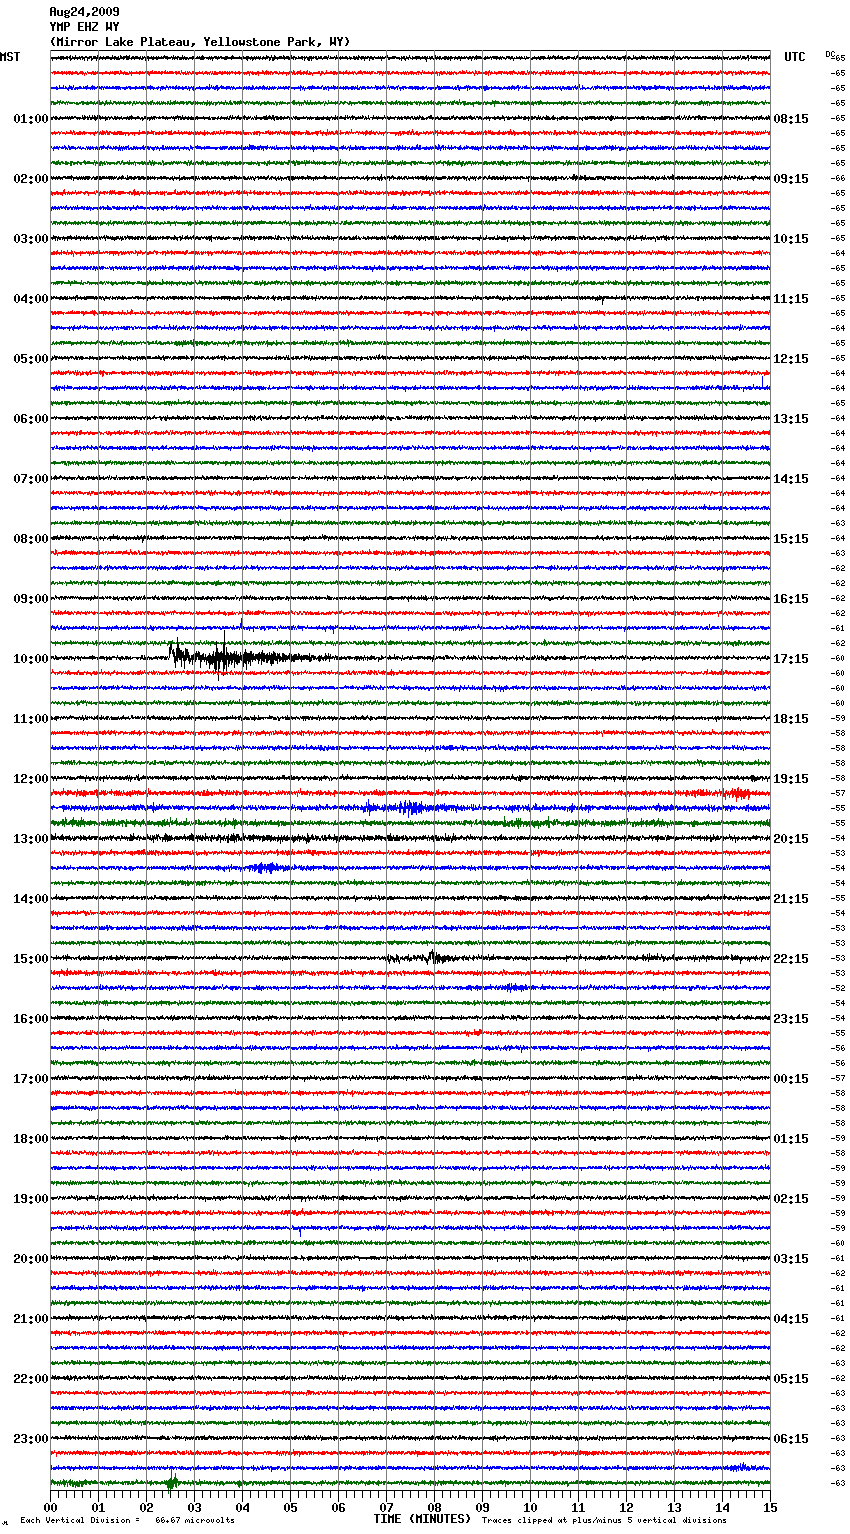Select the 04:15 UTC time label
The width and height of the screenshot is (850, 1534).
pyautogui.click(x=791, y=1319)
